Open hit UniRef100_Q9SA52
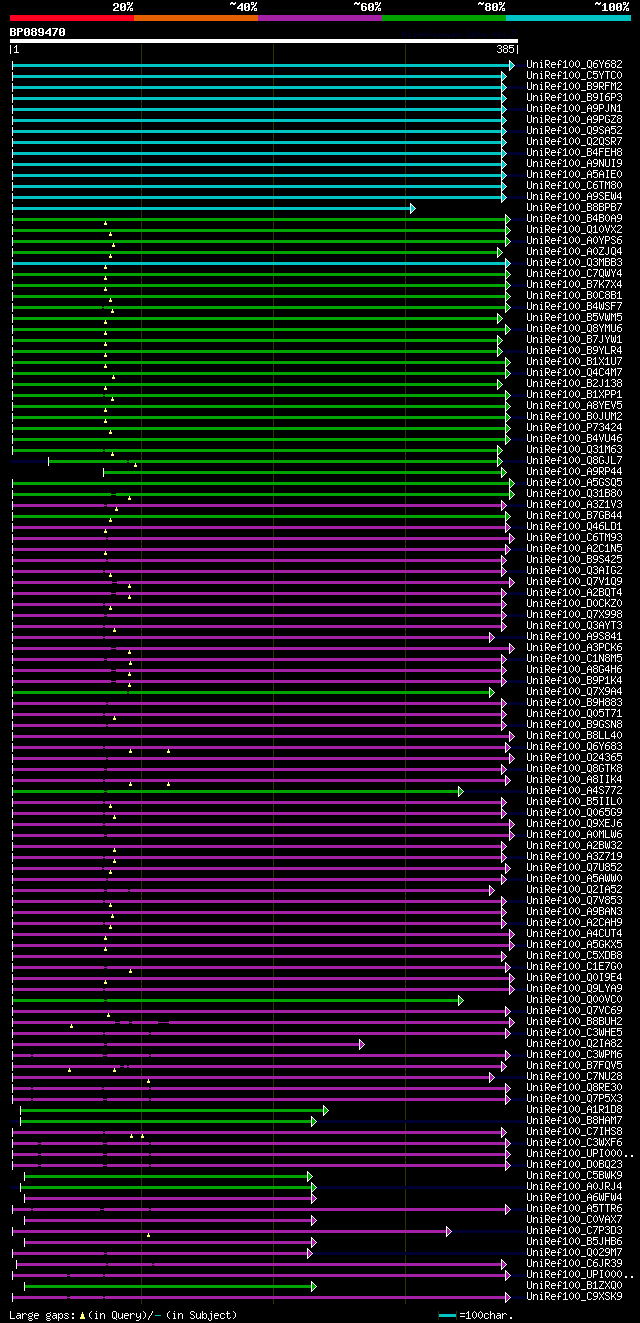 pyautogui.click(x=575, y=131)
